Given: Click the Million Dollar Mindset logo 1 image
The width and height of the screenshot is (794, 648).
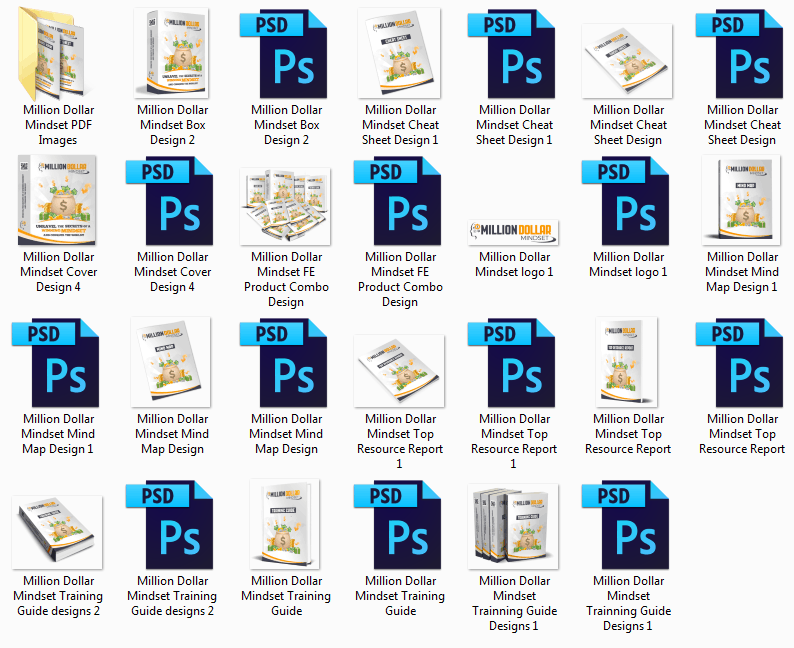Looking at the screenshot, I should coord(514,232).
